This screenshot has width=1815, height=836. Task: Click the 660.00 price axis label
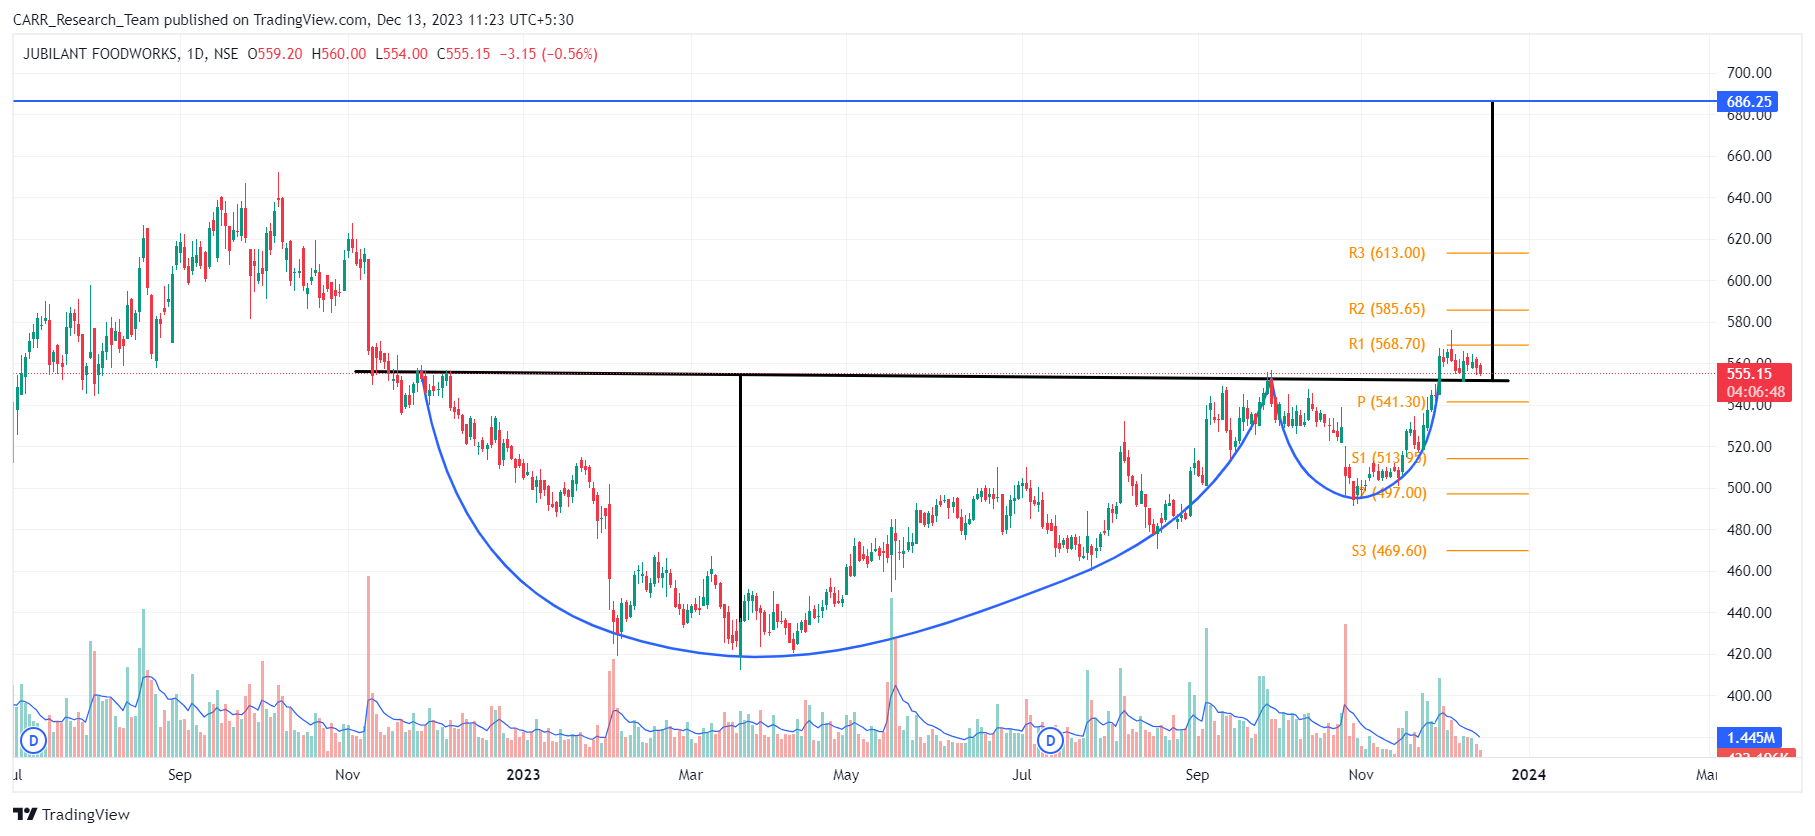(1749, 156)
